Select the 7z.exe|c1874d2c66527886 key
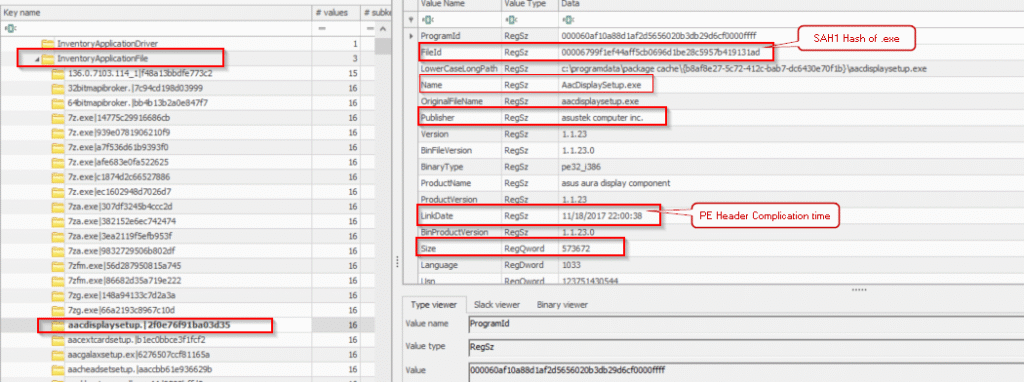The image size is (1024, 382). click(119, 177)
